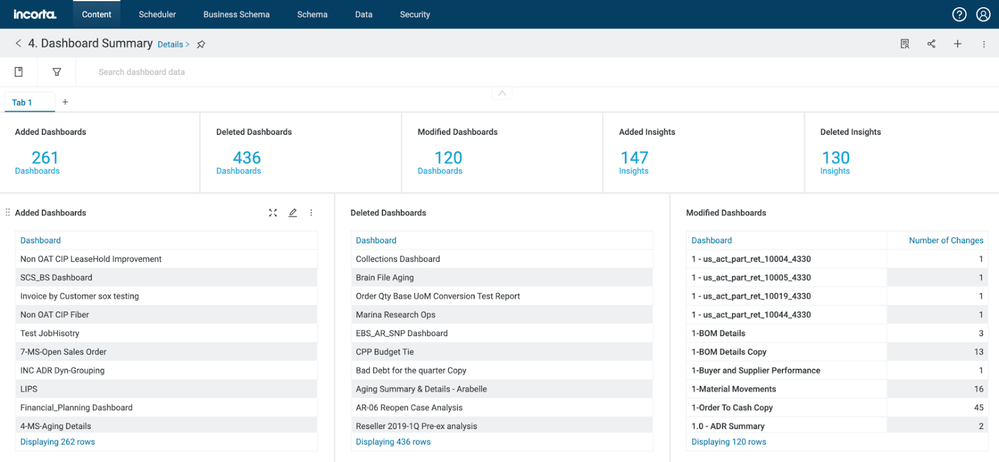Collapse the filter bar chevron
999x462 pixels.
pos(502,93)
